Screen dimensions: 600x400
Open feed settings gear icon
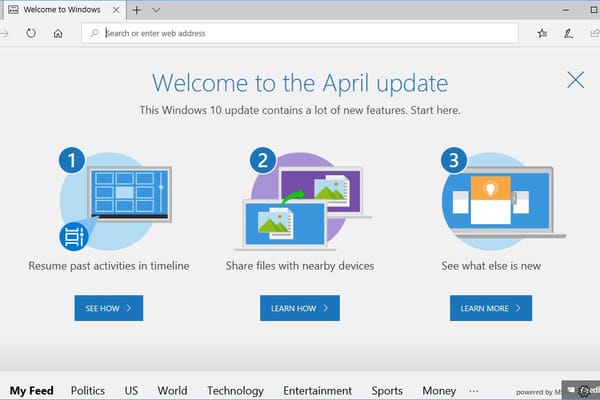584,390
